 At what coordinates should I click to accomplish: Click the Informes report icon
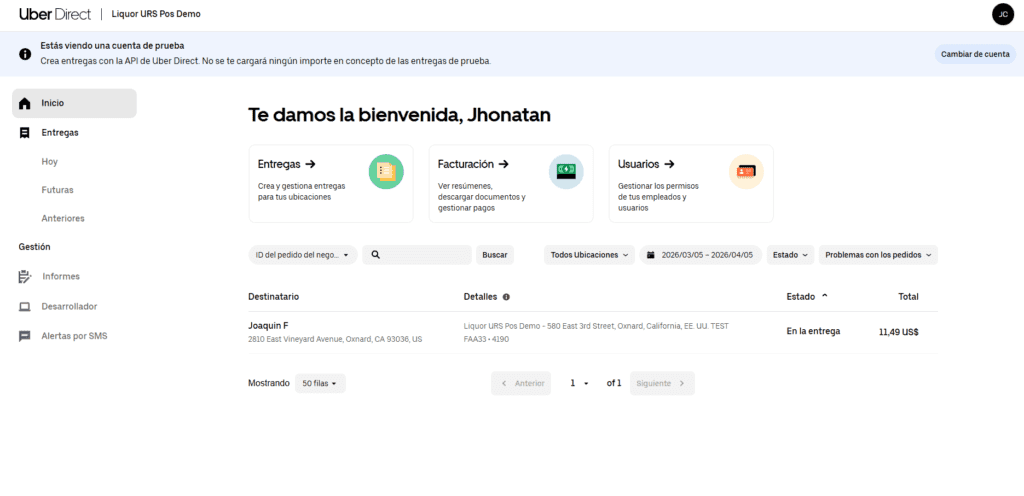25,277
